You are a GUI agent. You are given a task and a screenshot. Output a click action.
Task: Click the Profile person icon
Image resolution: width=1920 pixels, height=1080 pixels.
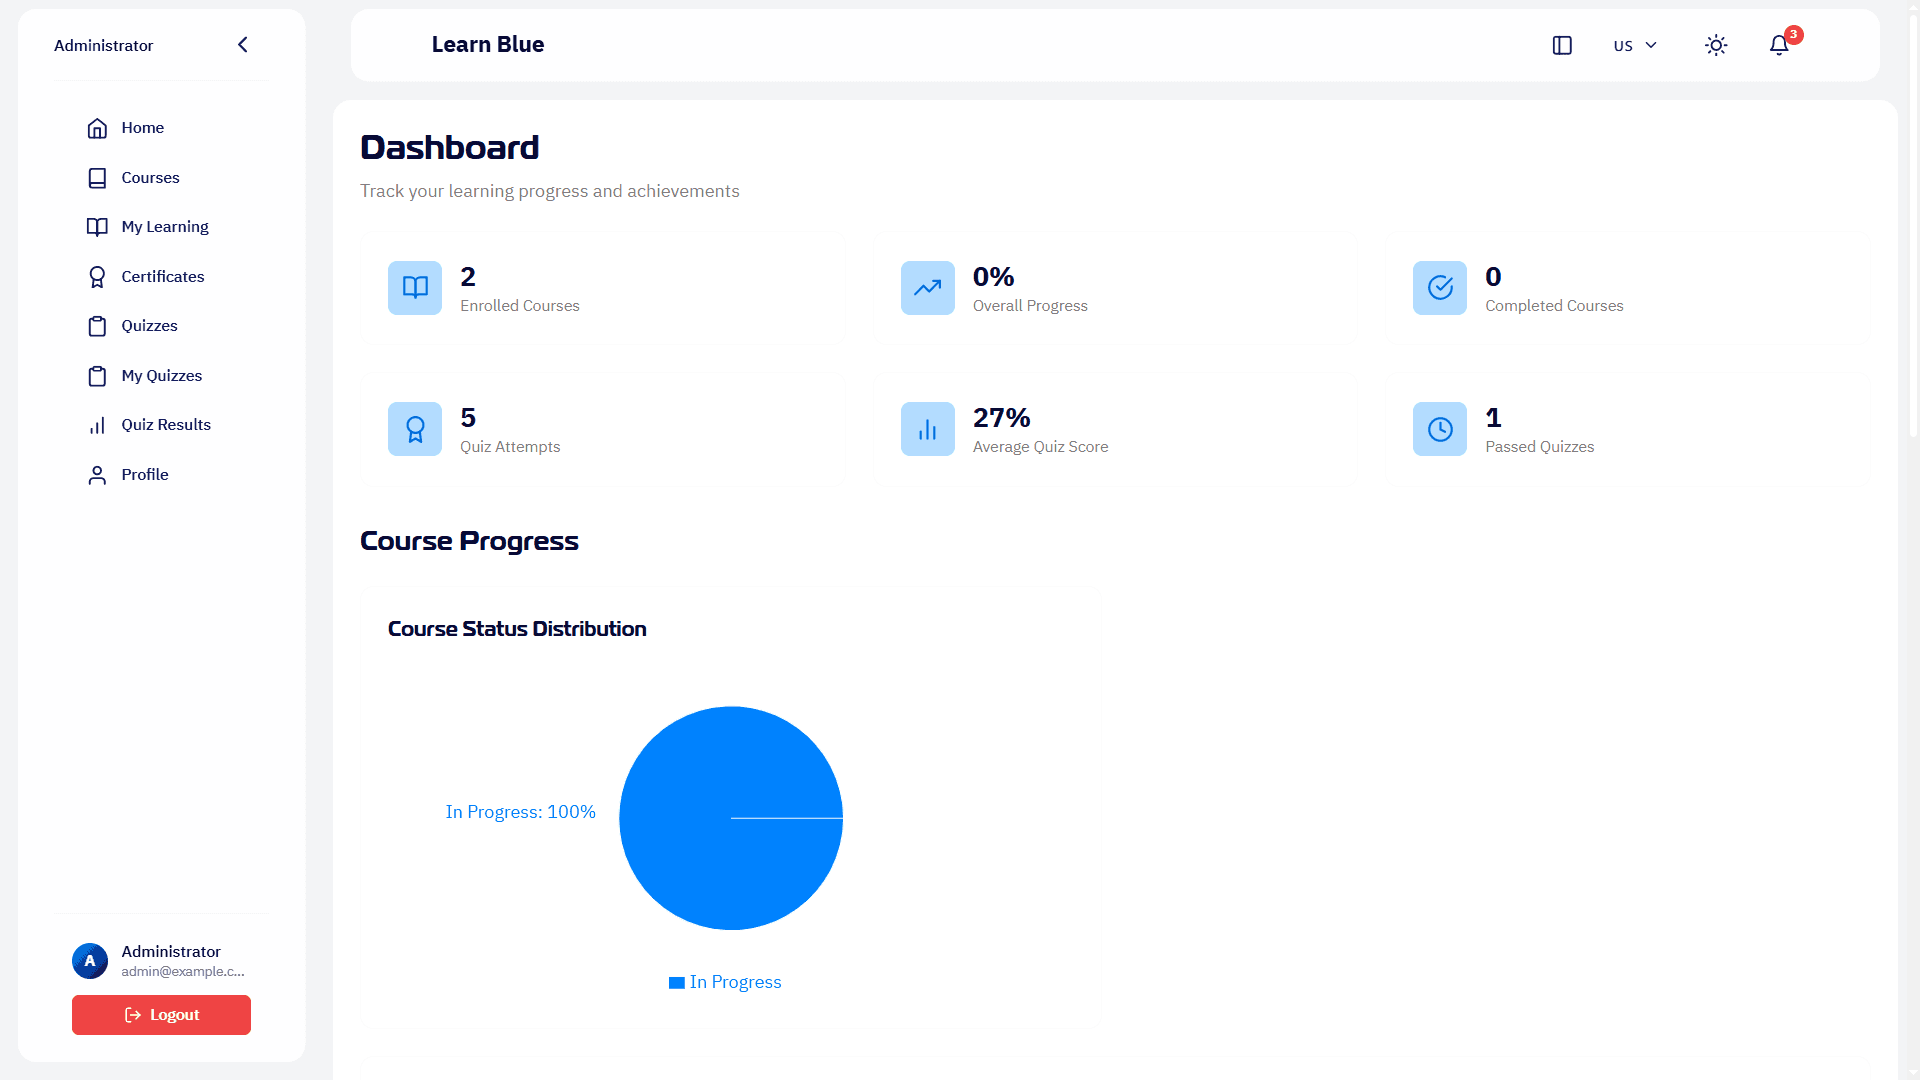[97, 475]
